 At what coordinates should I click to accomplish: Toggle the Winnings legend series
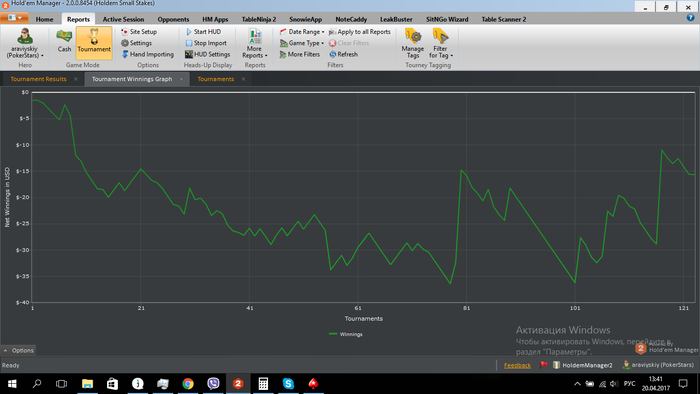pos(346,334)
